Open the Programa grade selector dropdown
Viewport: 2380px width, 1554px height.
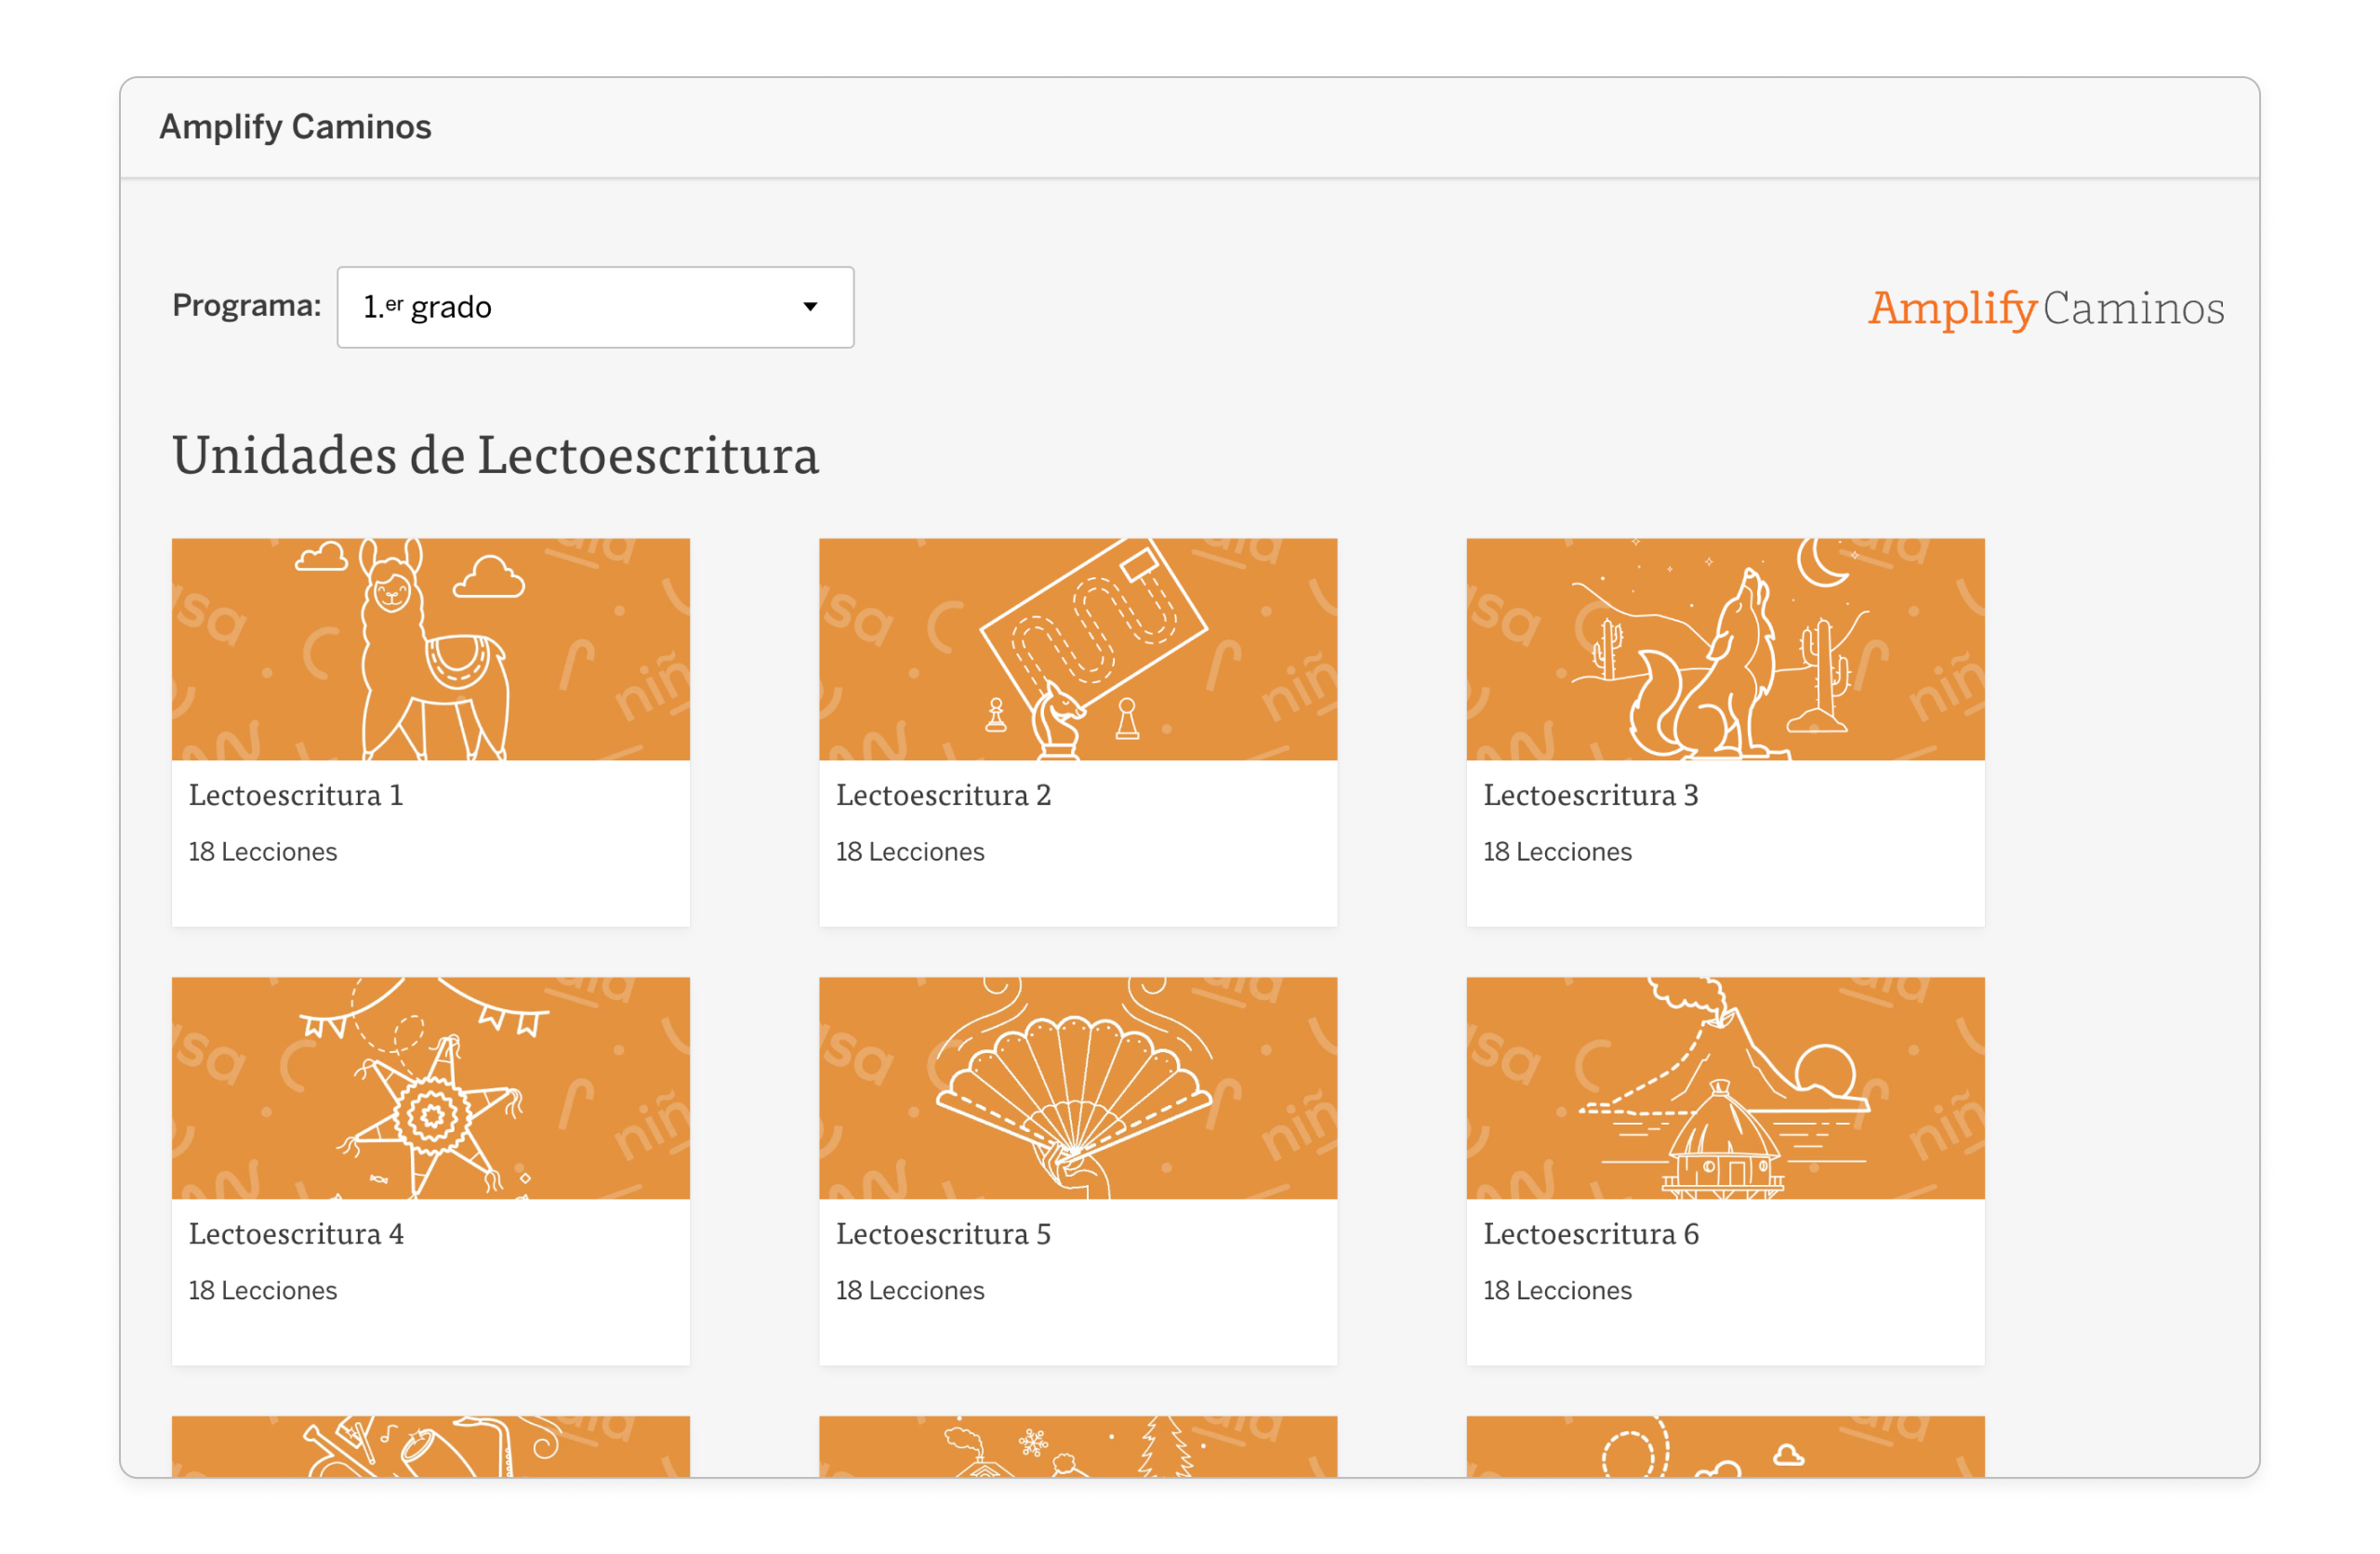pos(595,307)
